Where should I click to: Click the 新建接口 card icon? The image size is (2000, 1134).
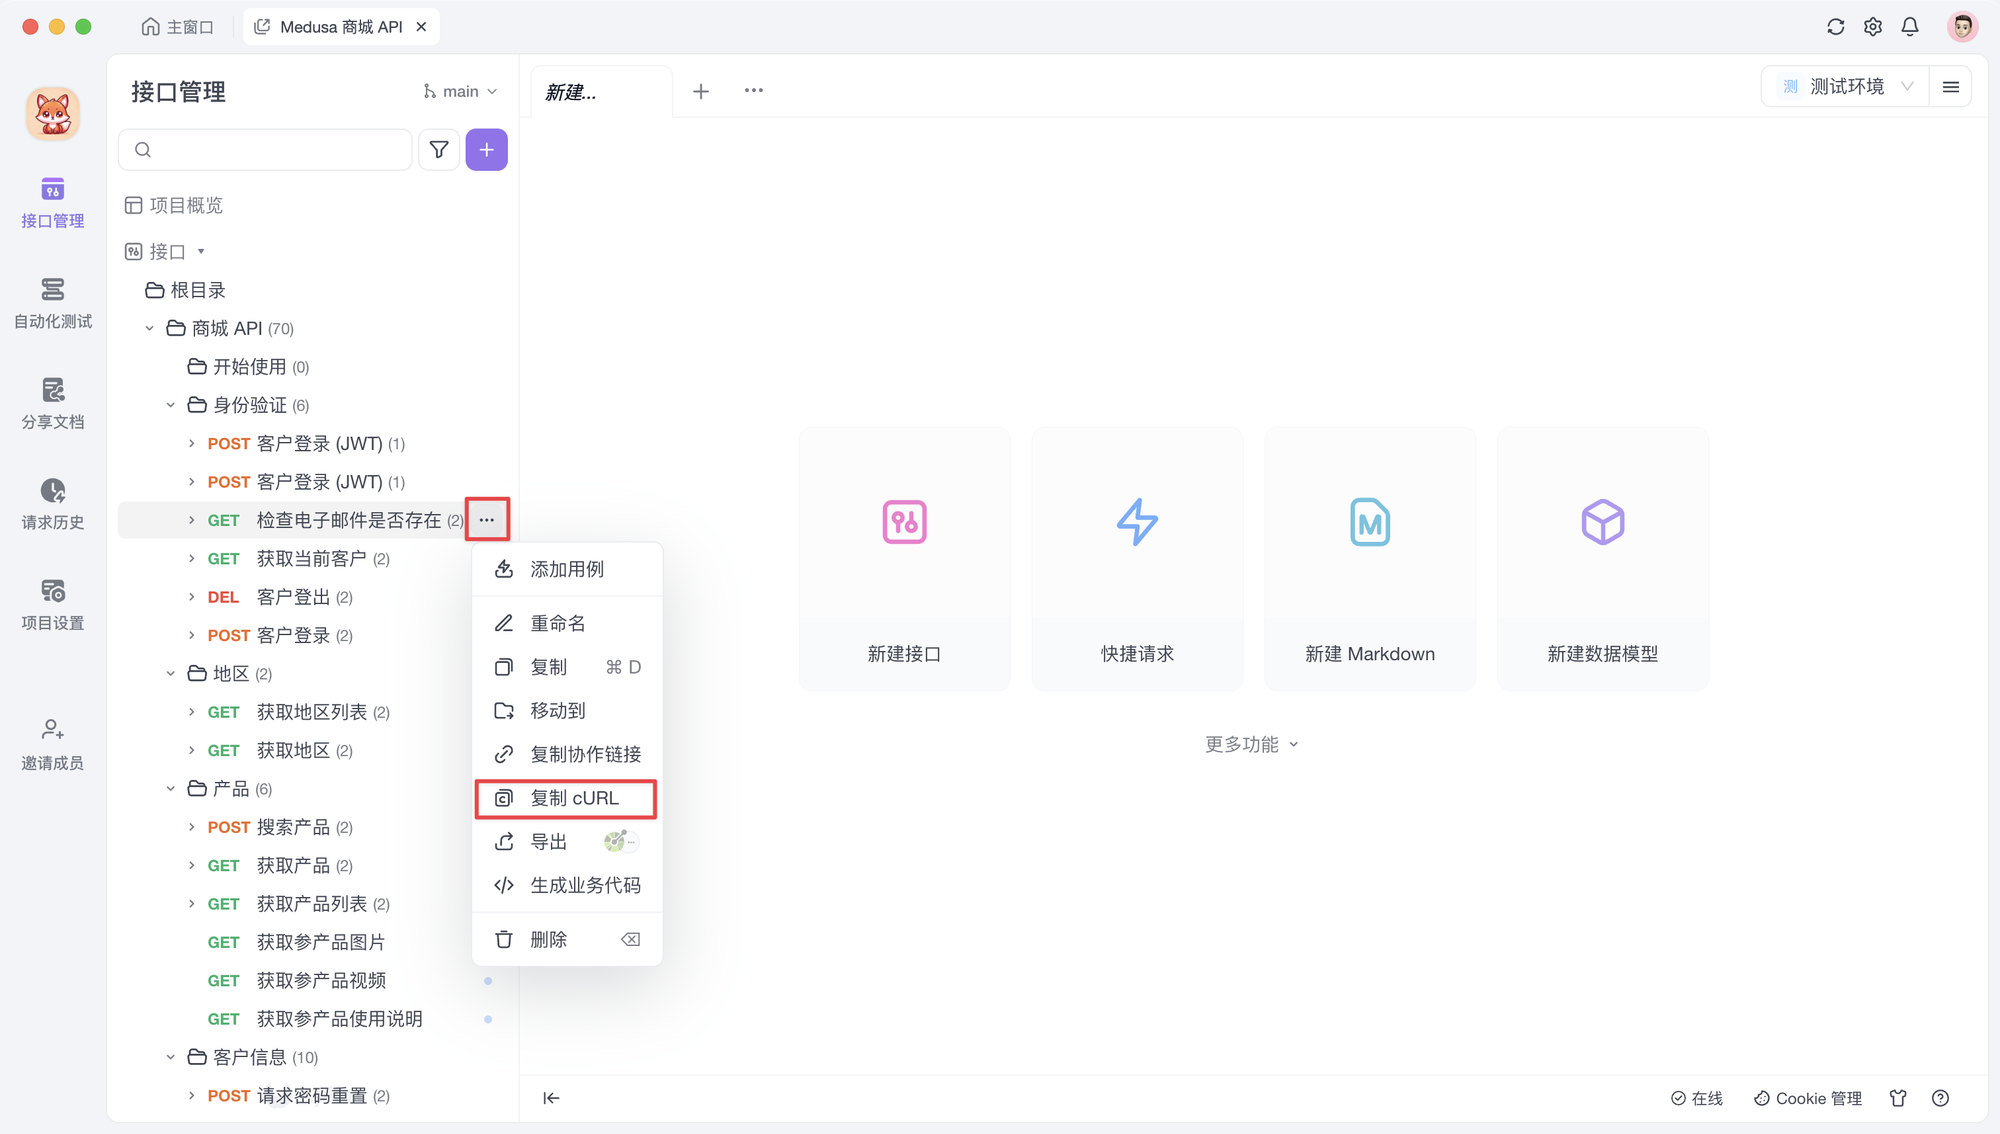pos(904,522)
